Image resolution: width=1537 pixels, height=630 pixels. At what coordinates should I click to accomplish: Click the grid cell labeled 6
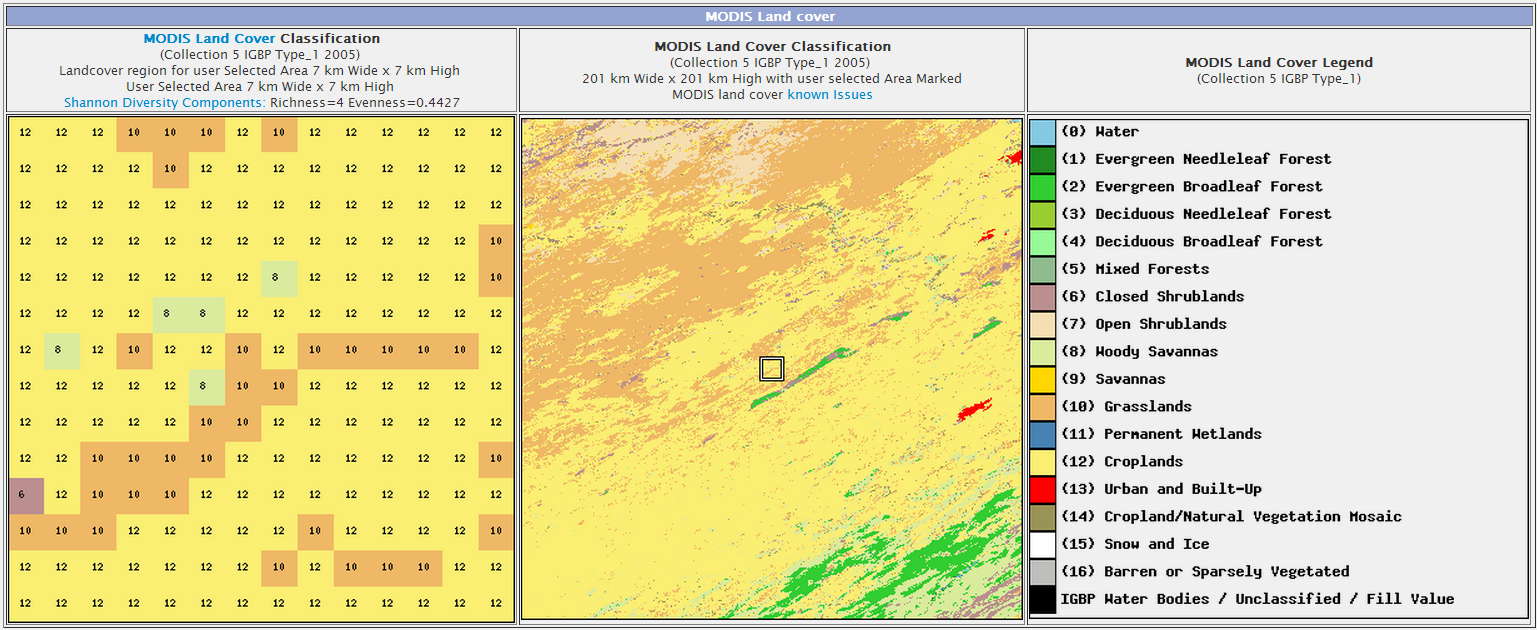pos(25,494)
